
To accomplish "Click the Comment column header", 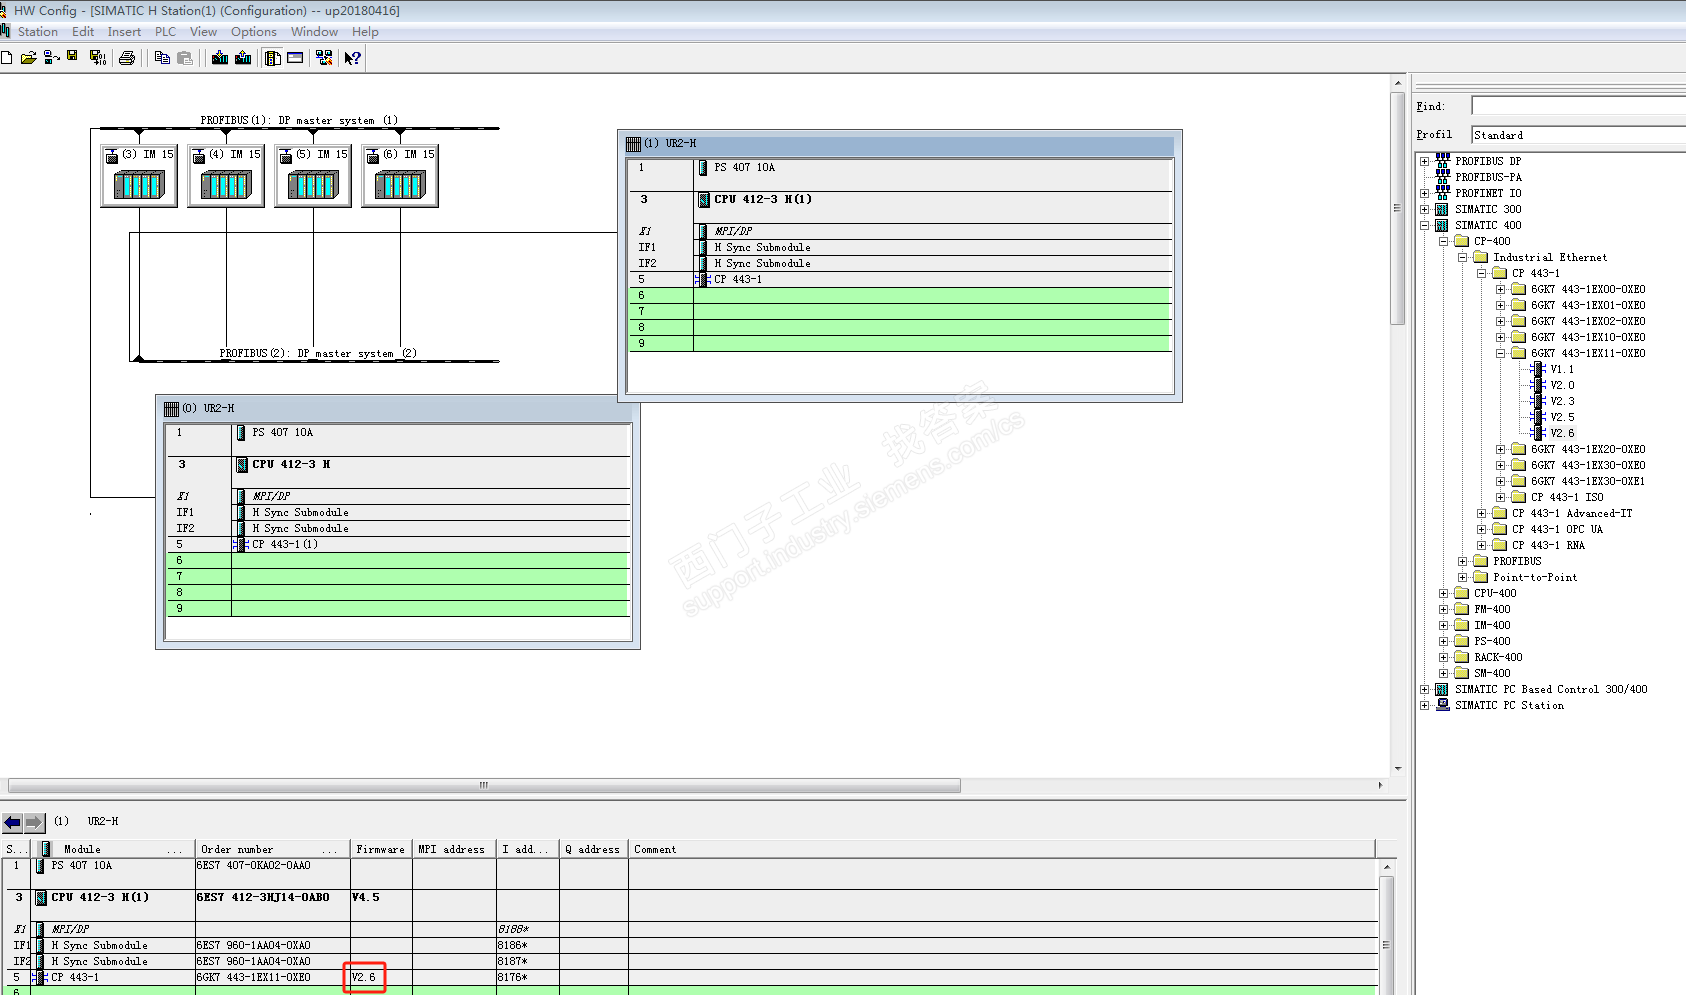I will (1002, 849).
